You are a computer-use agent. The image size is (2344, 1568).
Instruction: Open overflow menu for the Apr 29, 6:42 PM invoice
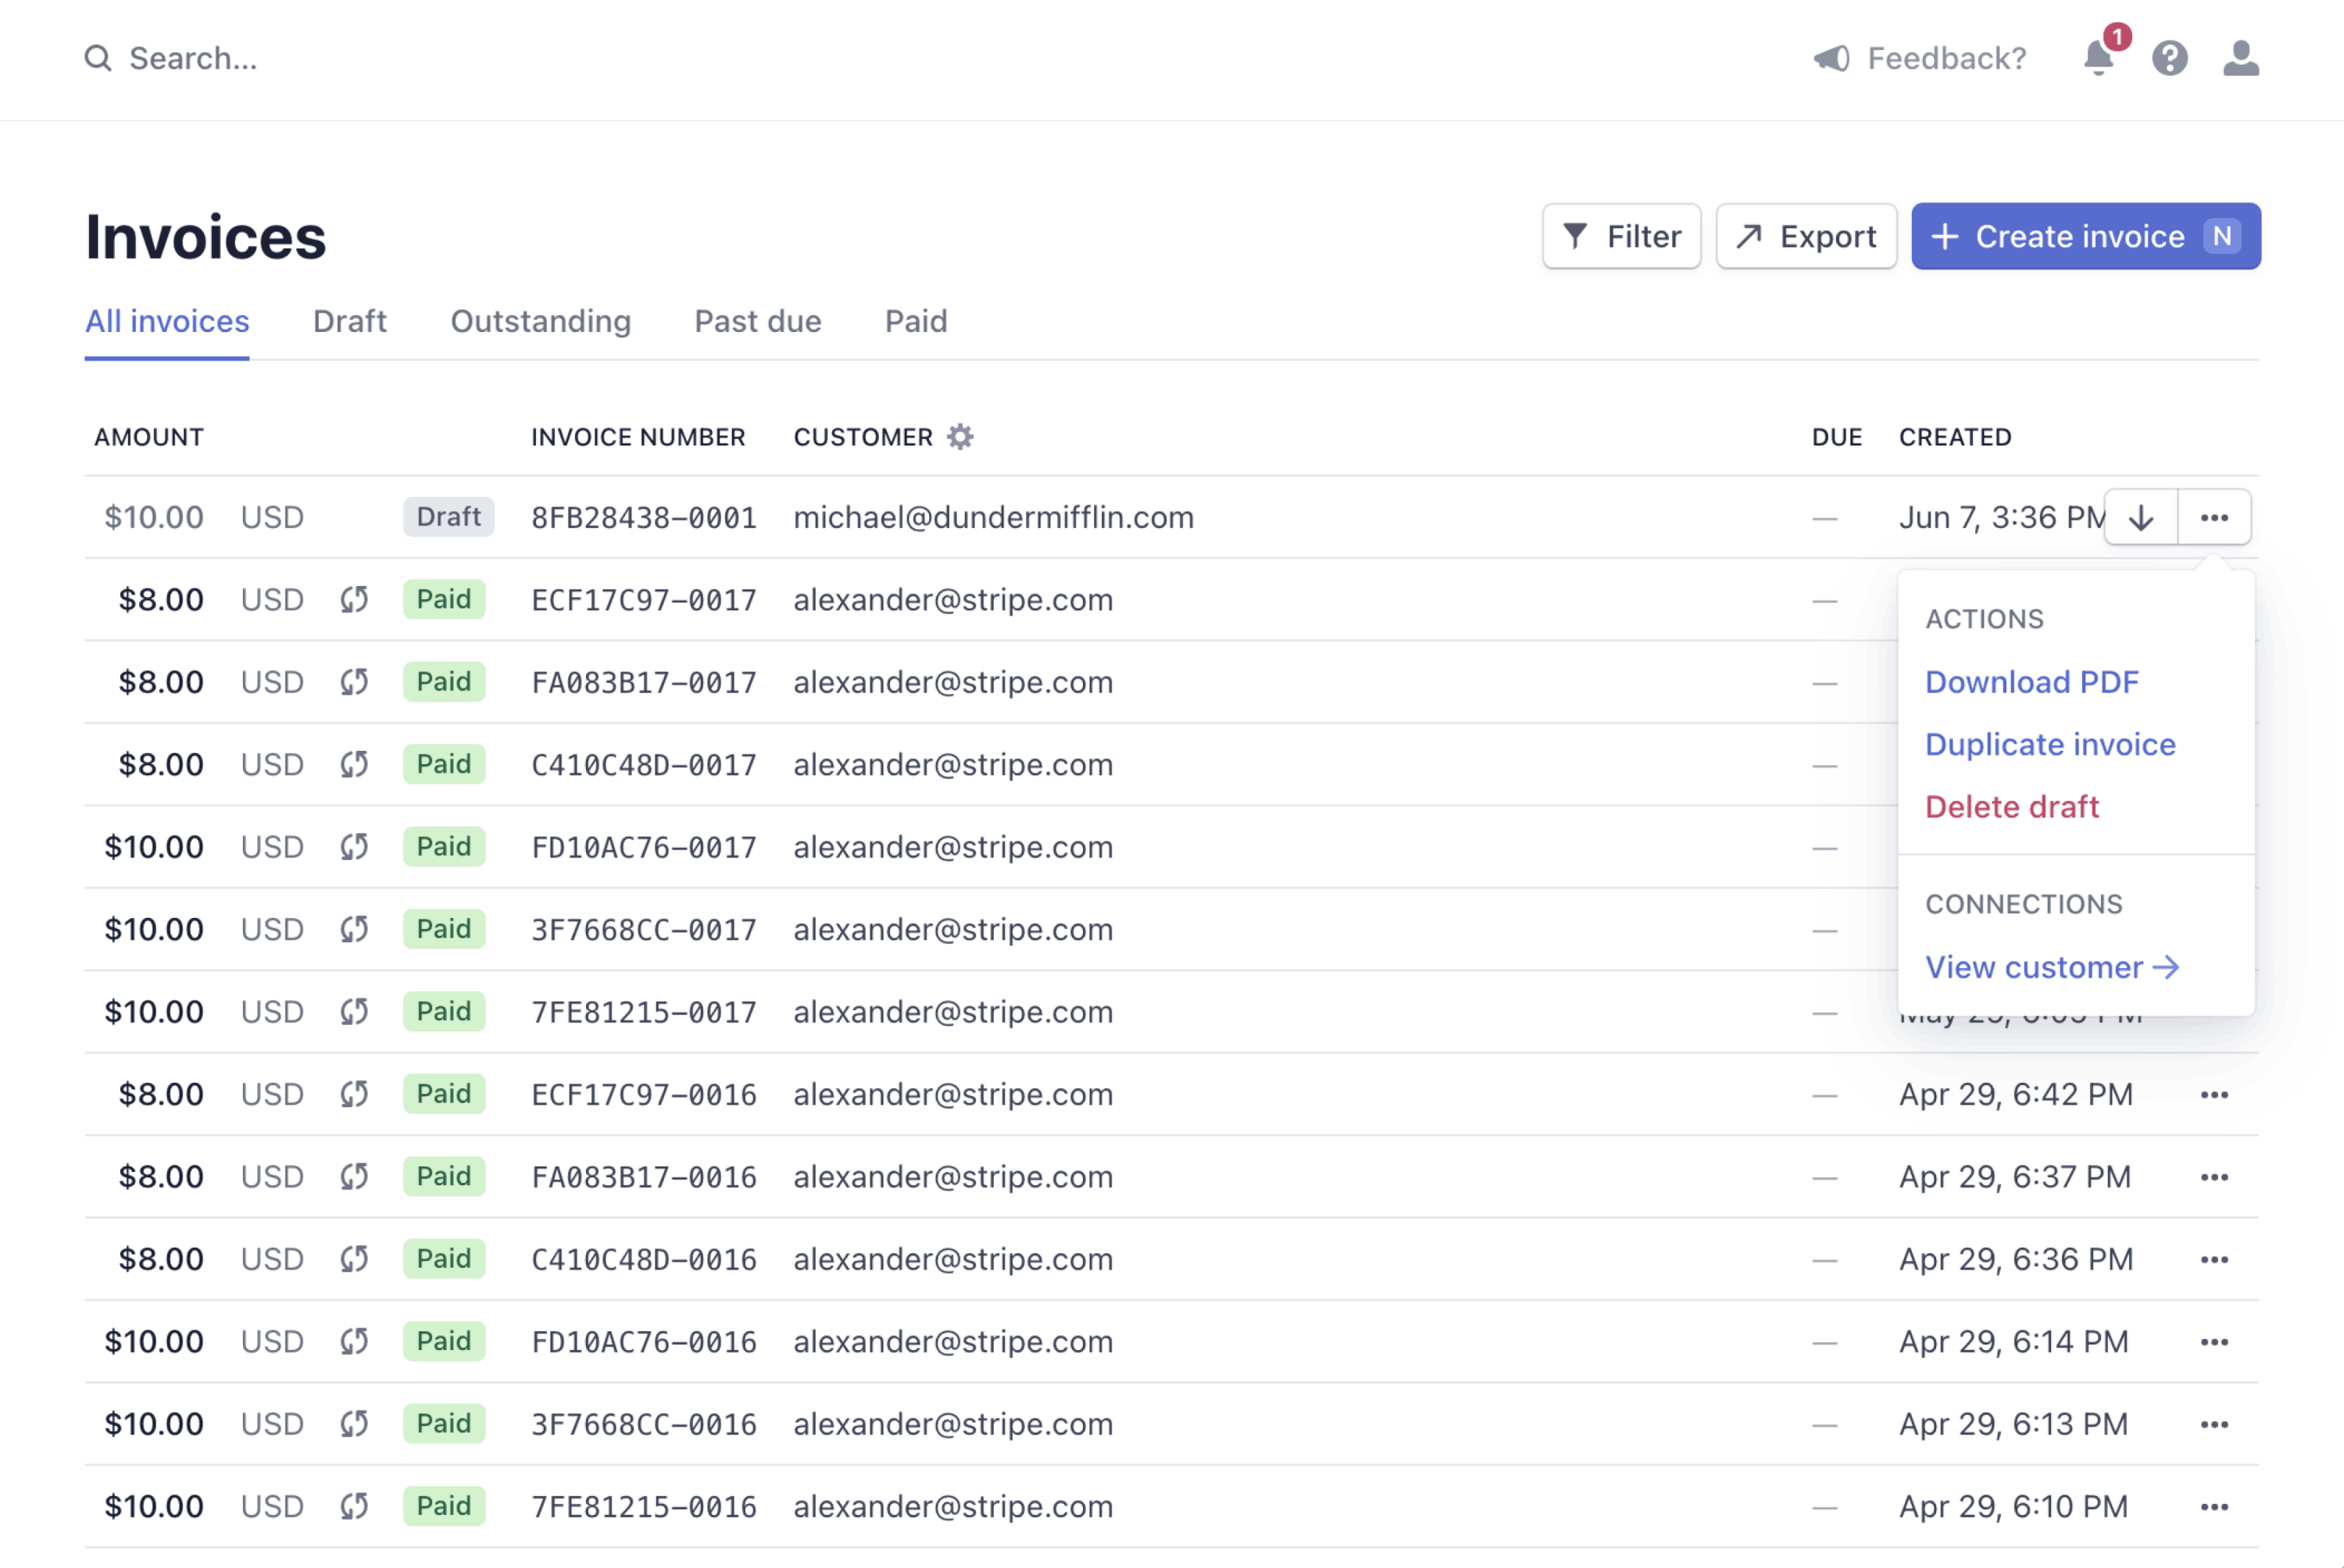pyautogui.click(x=2215, y=1094)
